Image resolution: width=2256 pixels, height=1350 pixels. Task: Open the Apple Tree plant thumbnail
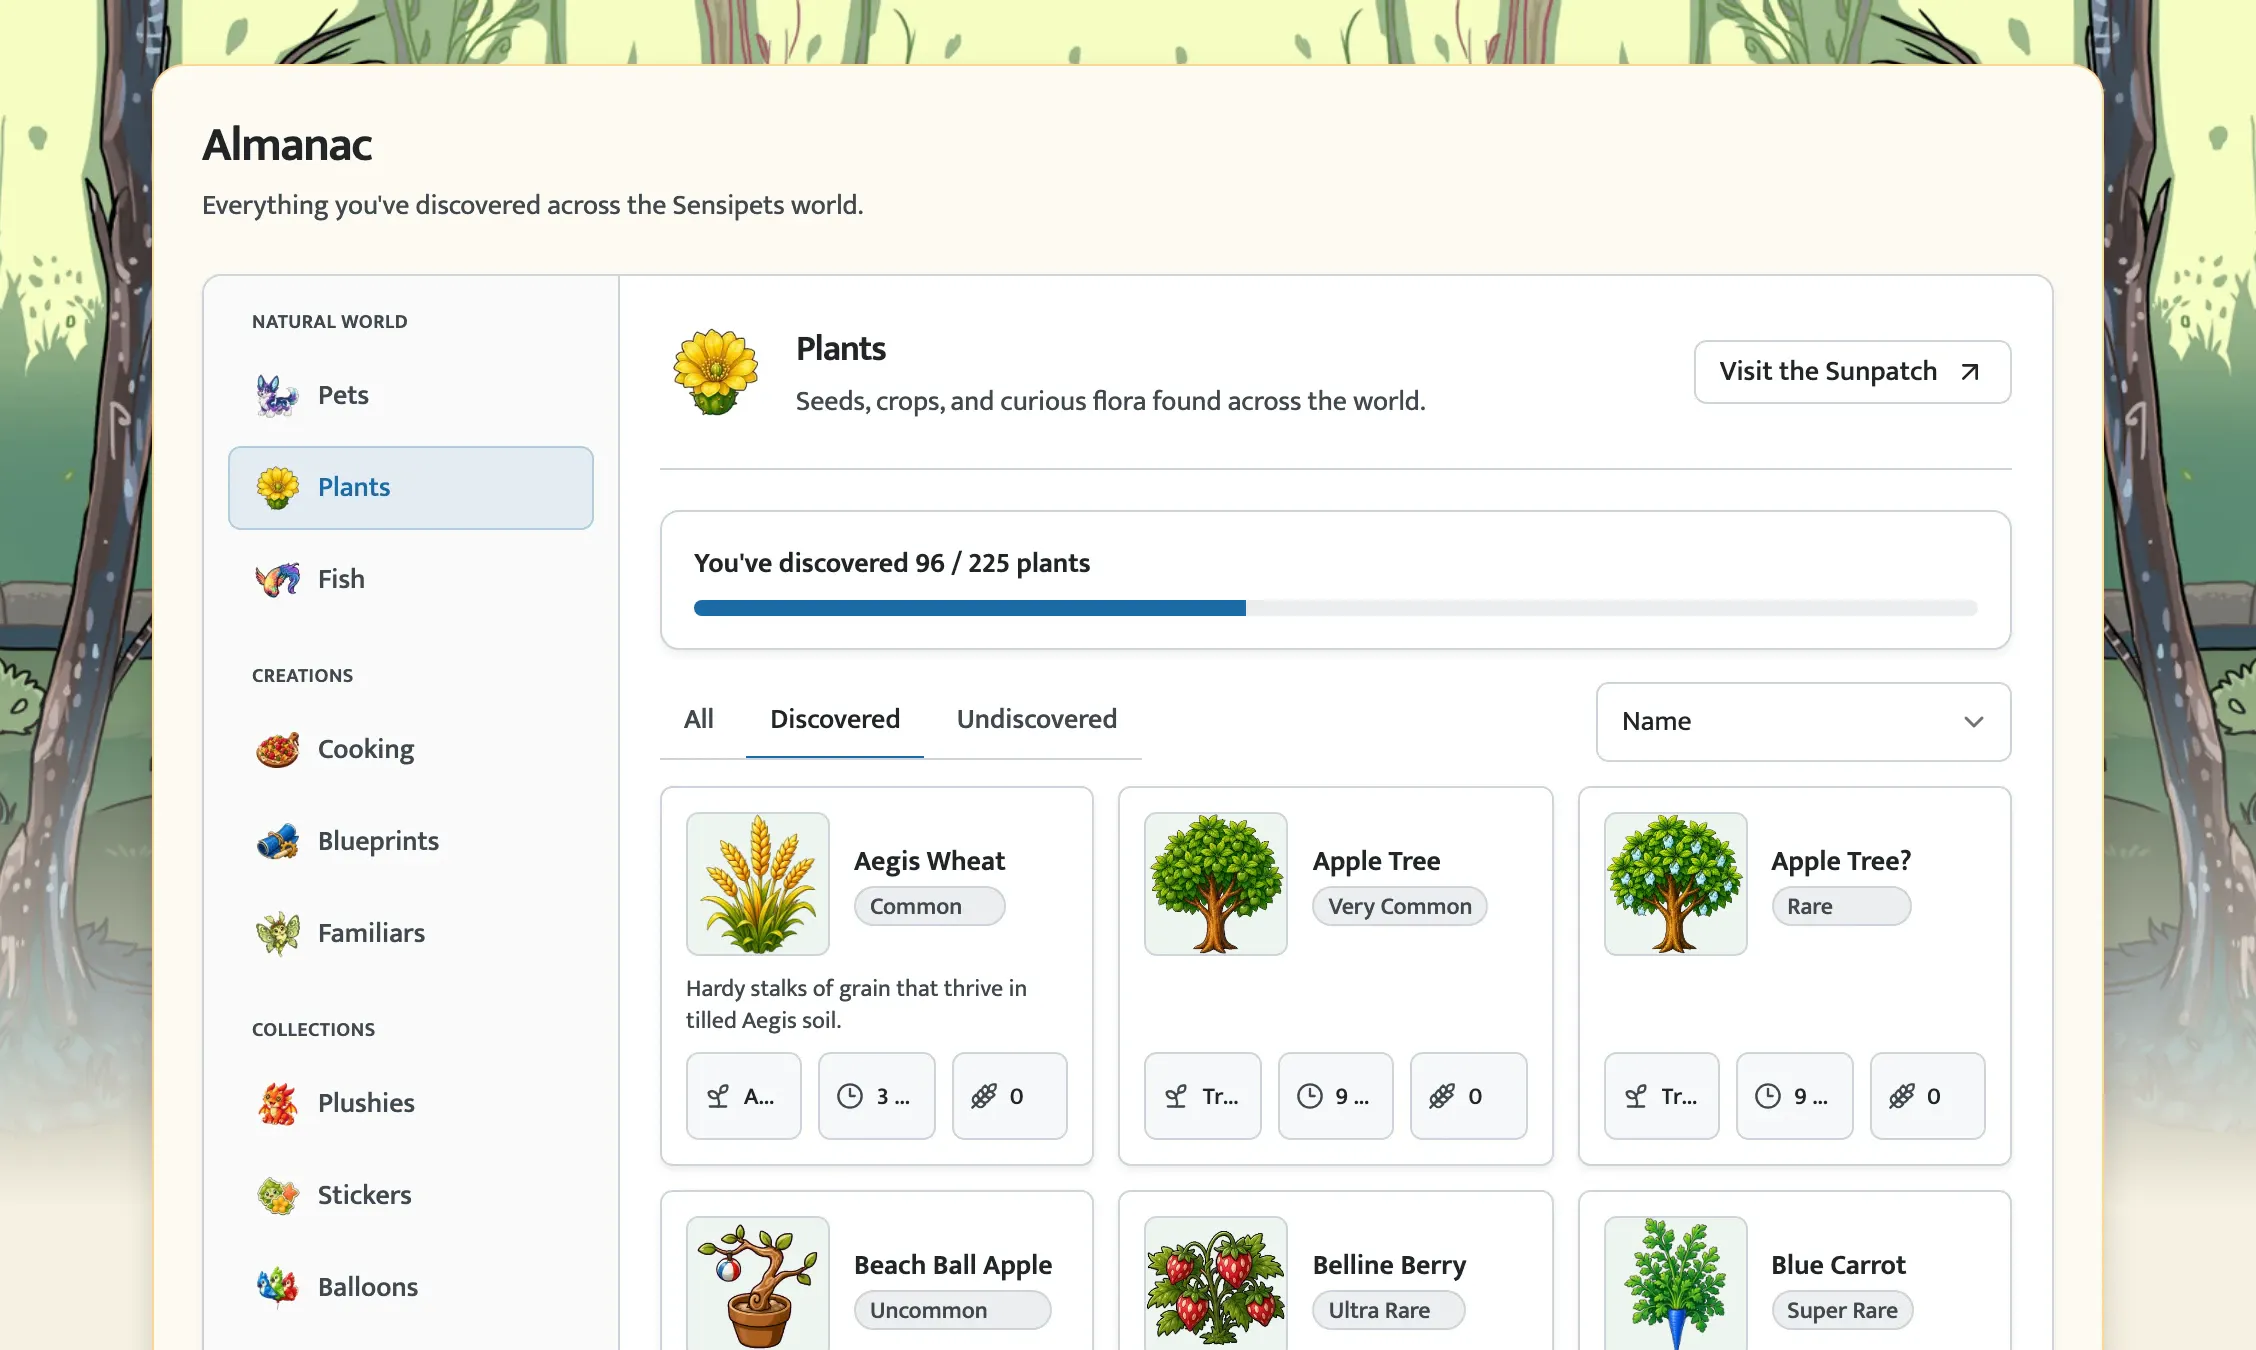pyautogui.click(x=1216, y=884)
